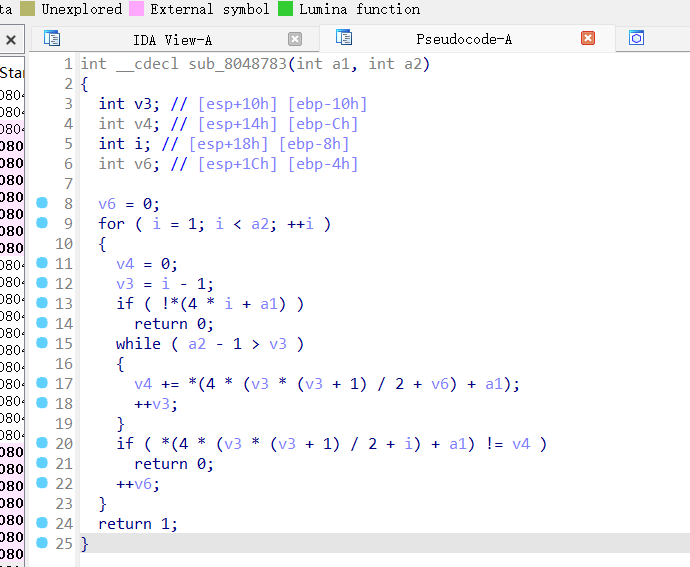Viewport: 690px width, 567px height.
Task: Click the 'Unexplored' legend label
Action: tap(81, 9)
